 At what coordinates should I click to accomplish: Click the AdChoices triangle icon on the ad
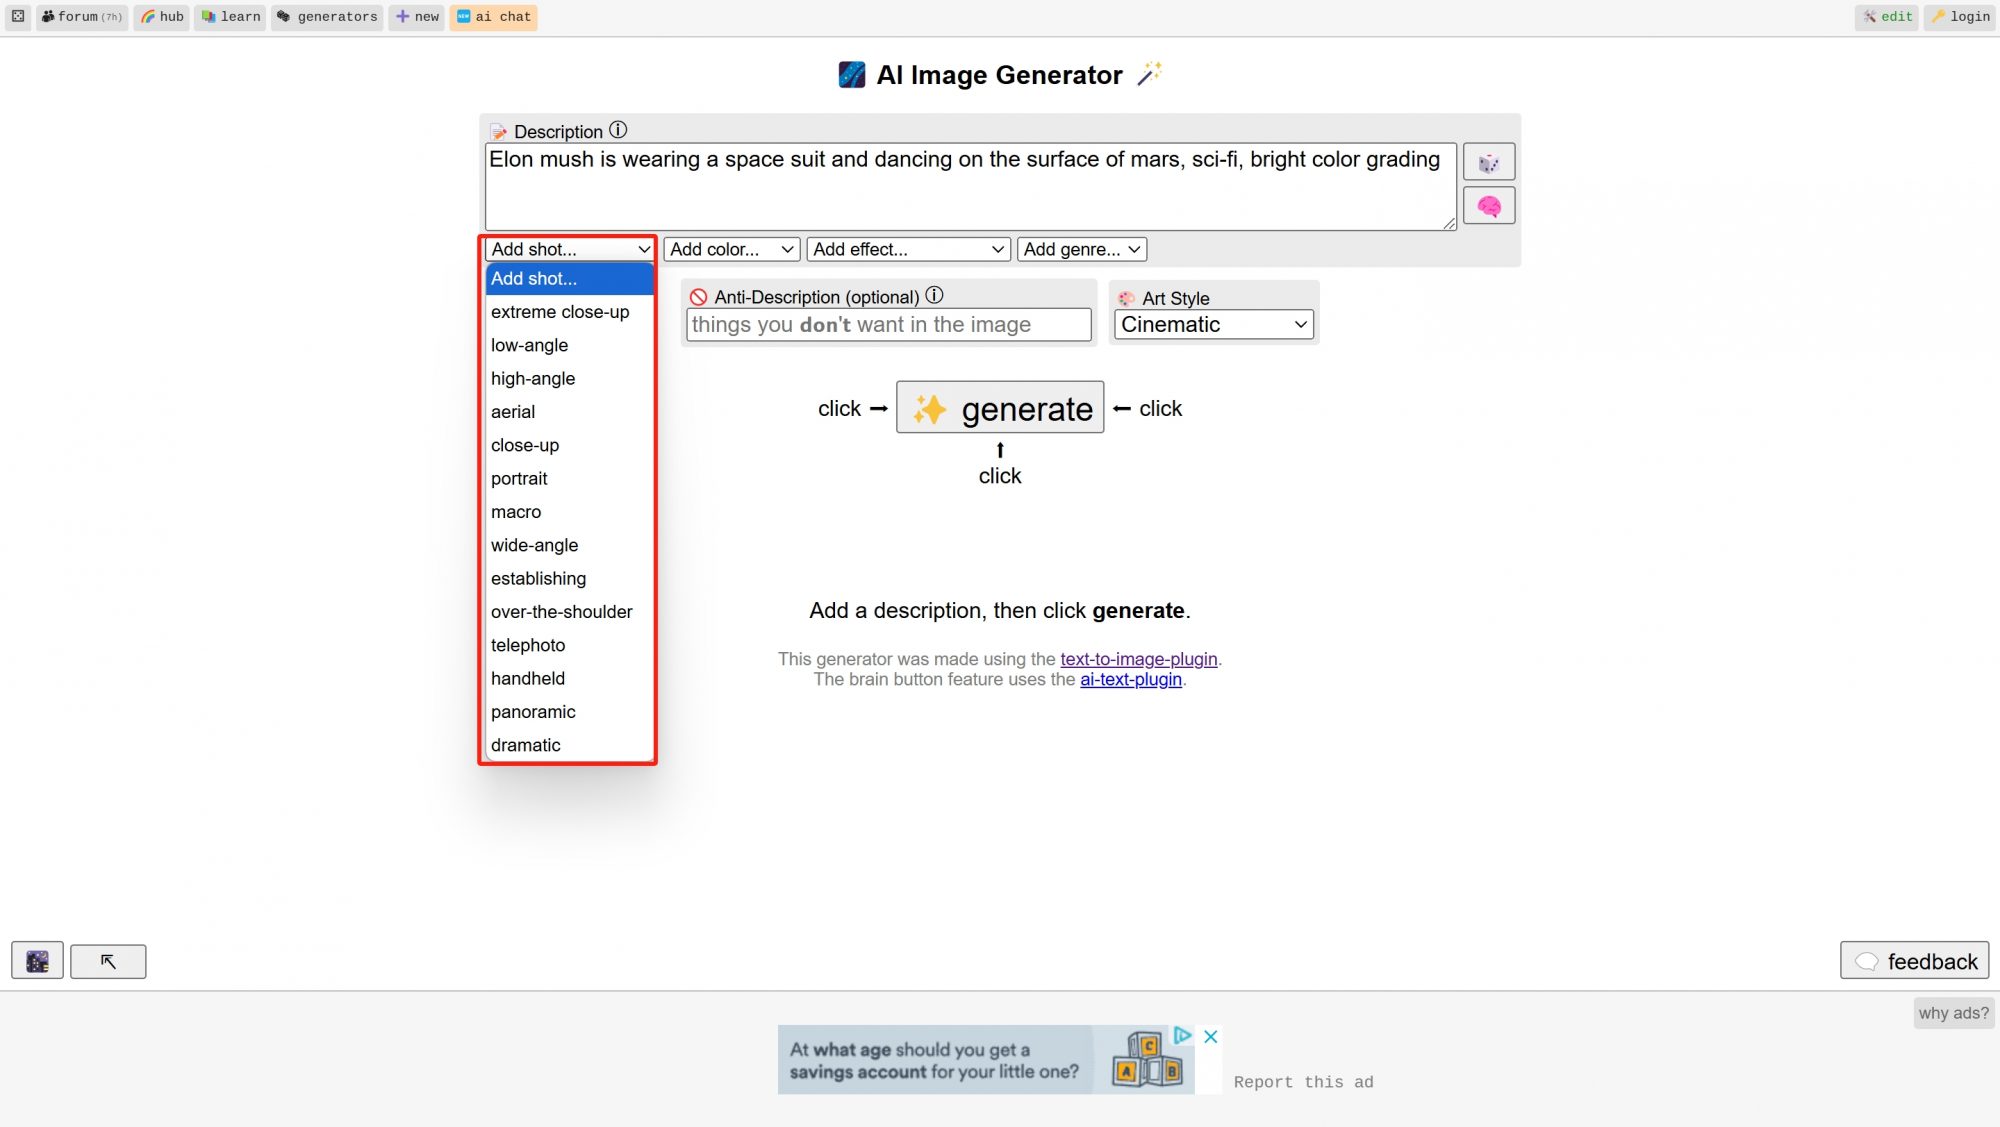(x=1182, y=1035)
